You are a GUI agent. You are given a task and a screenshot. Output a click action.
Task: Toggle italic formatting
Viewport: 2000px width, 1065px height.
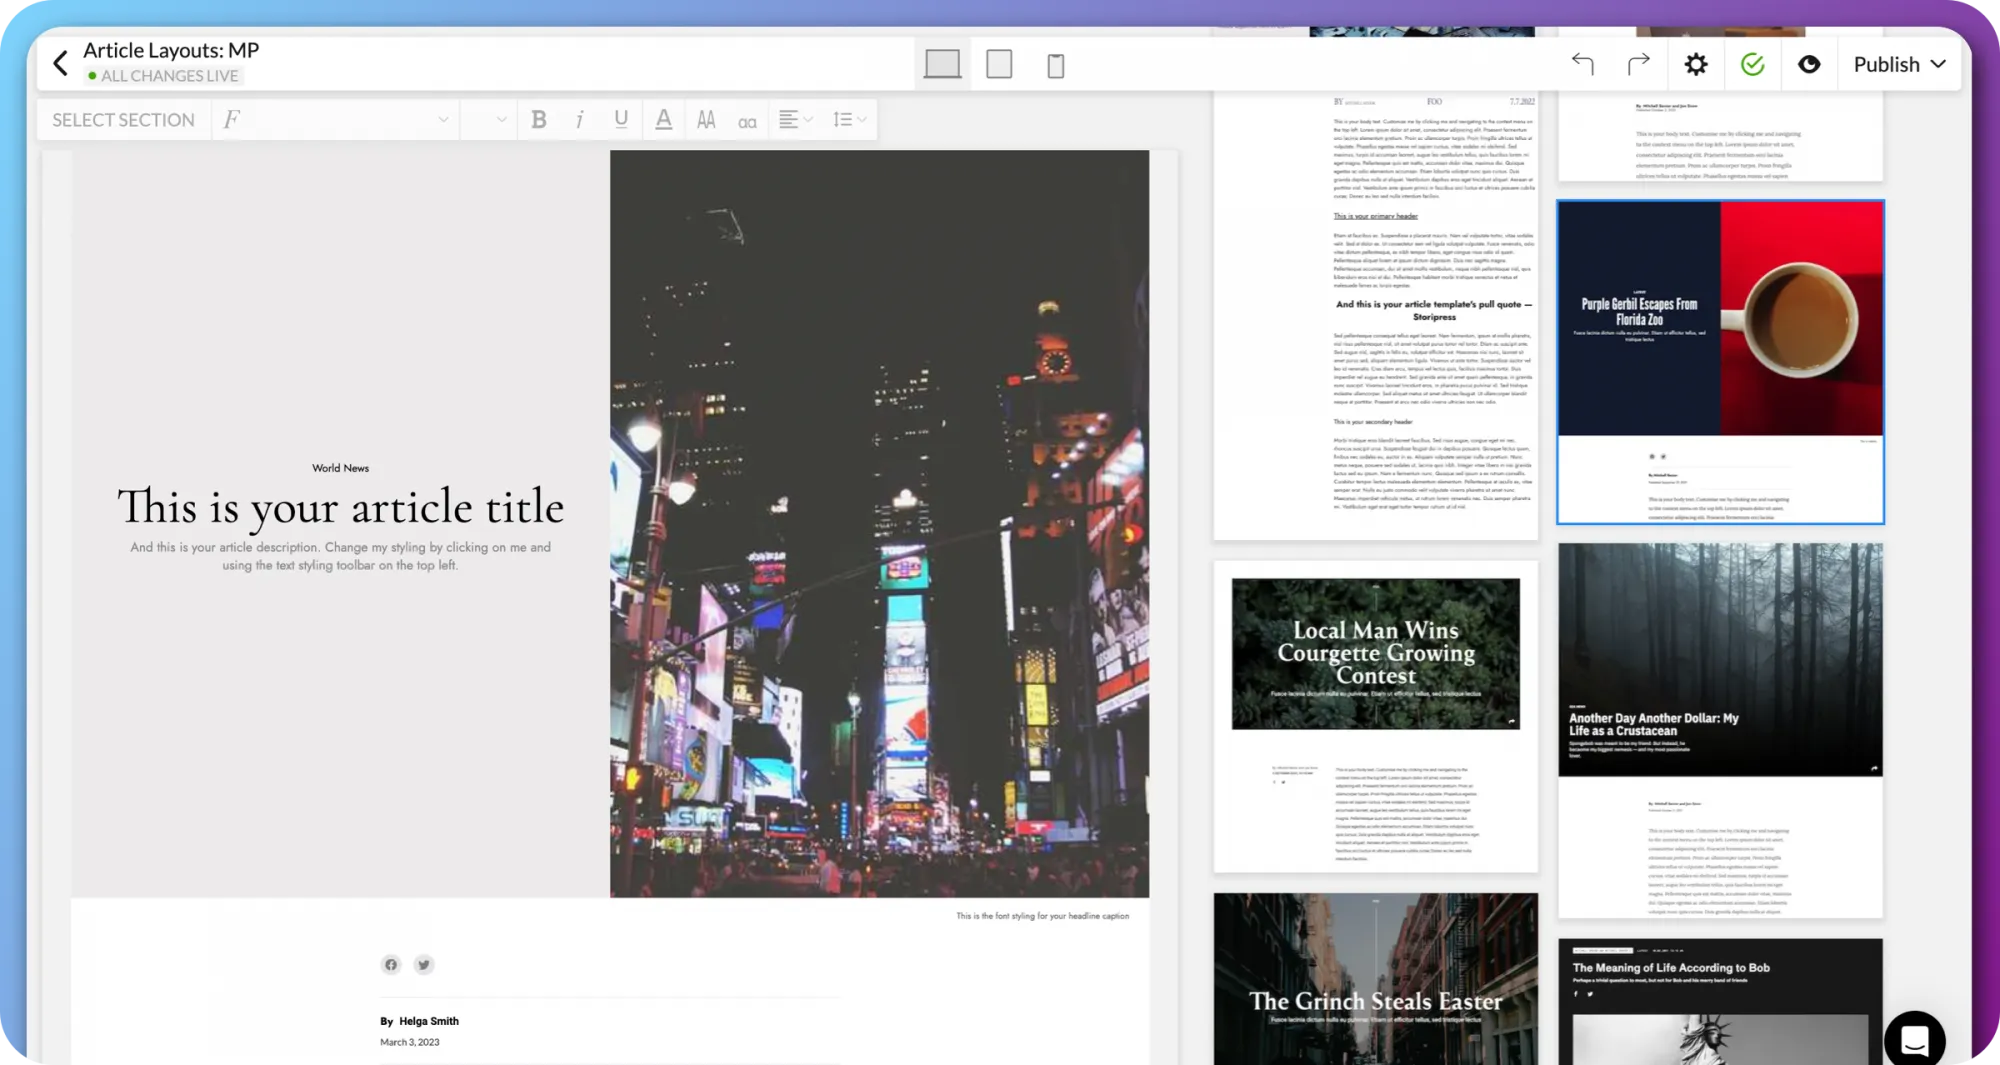[x=580, y=120]
